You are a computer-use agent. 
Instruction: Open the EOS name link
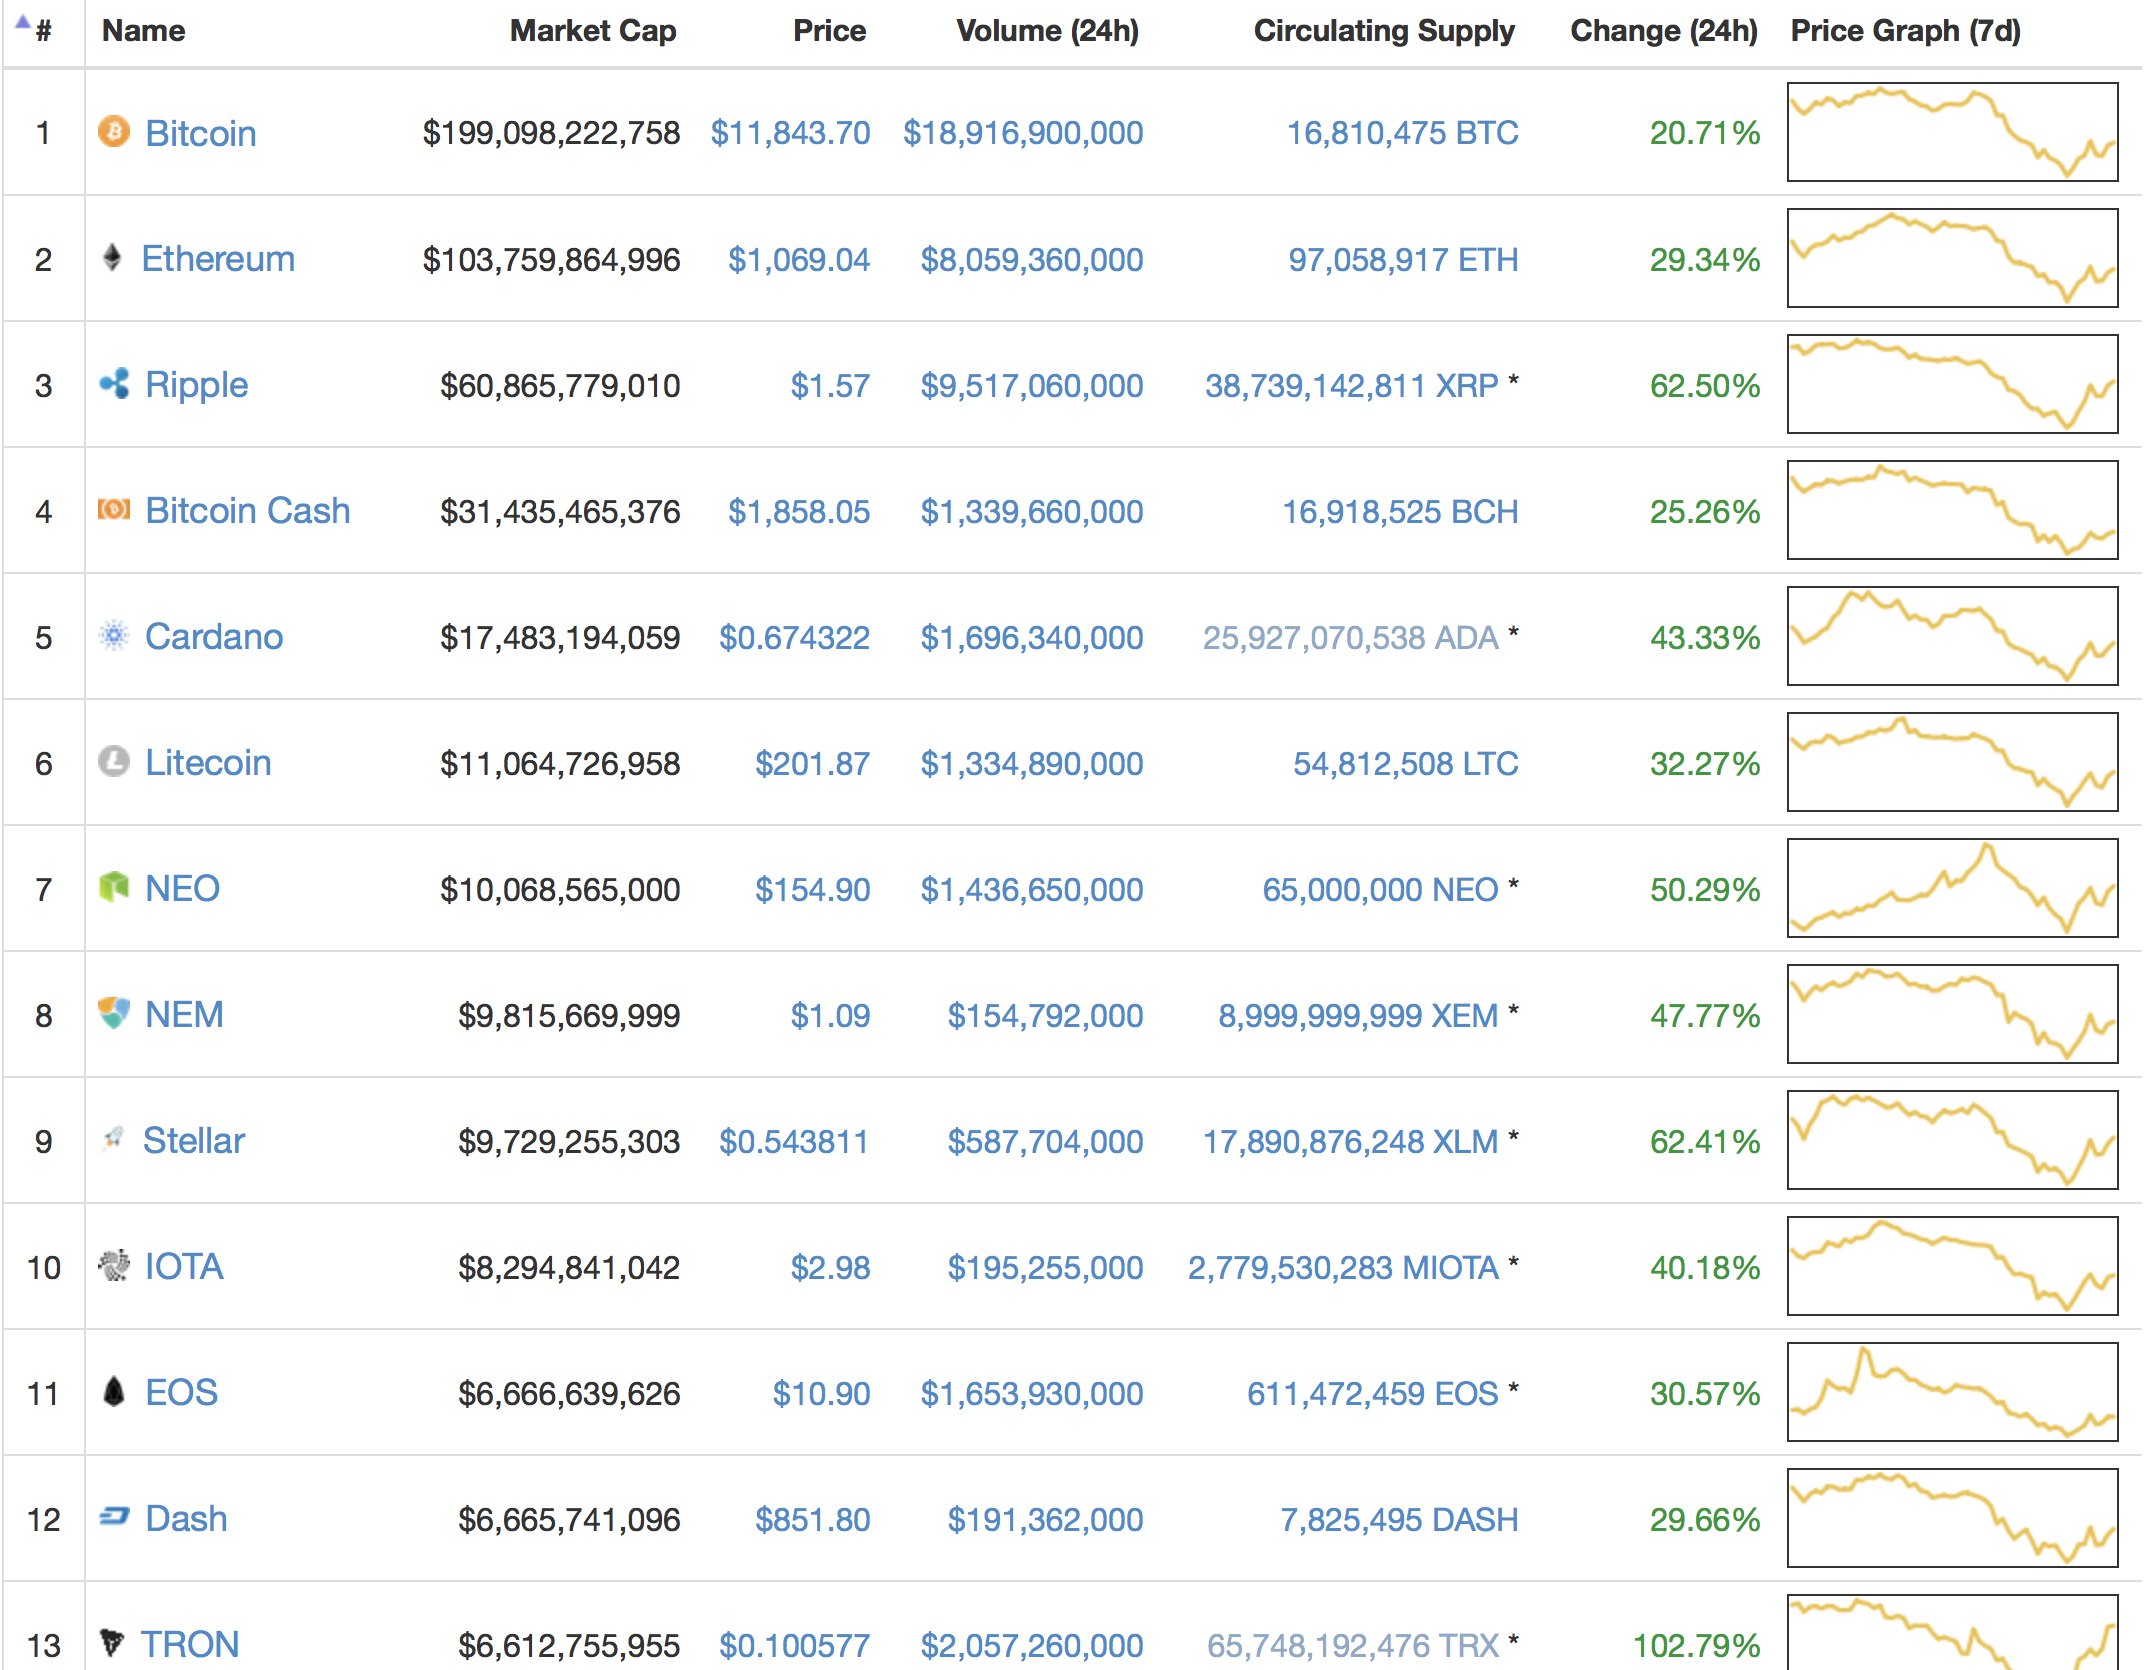pyautogui.click(x=181, y=1393)
